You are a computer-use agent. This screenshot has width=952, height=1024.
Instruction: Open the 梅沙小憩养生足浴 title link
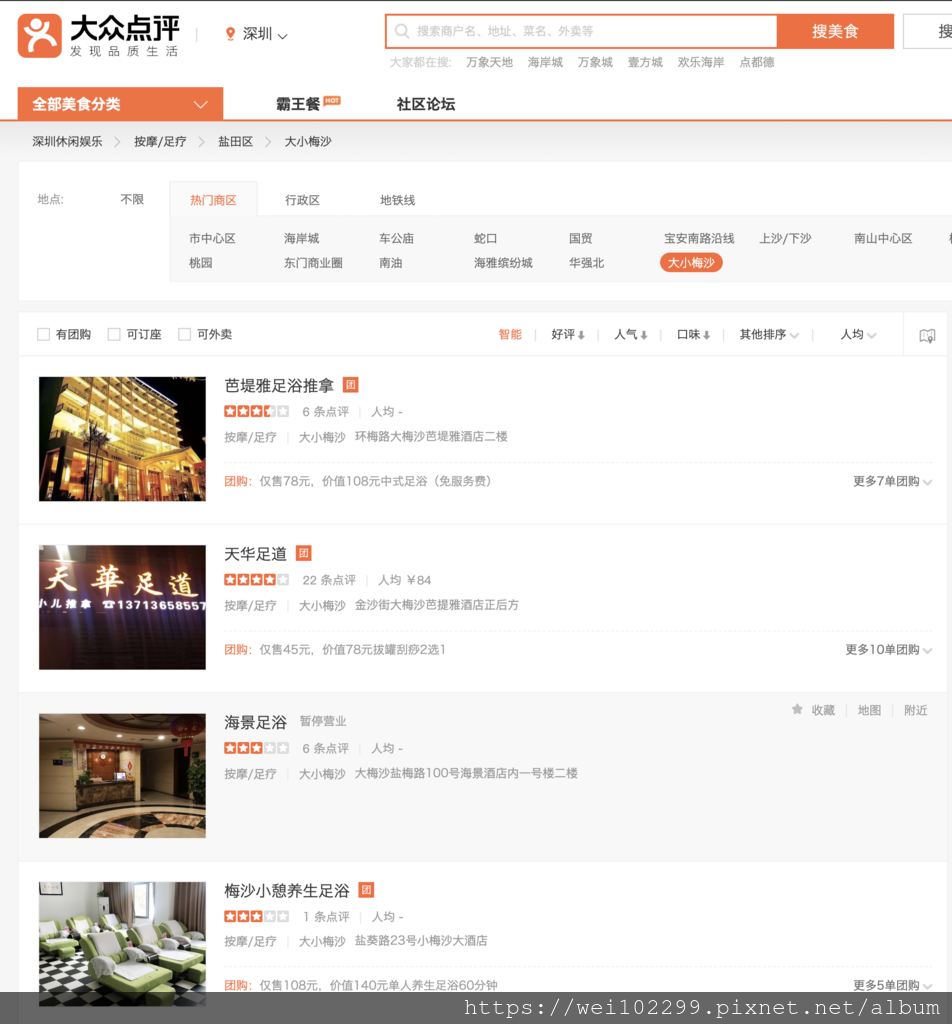(x=287, y=890)
